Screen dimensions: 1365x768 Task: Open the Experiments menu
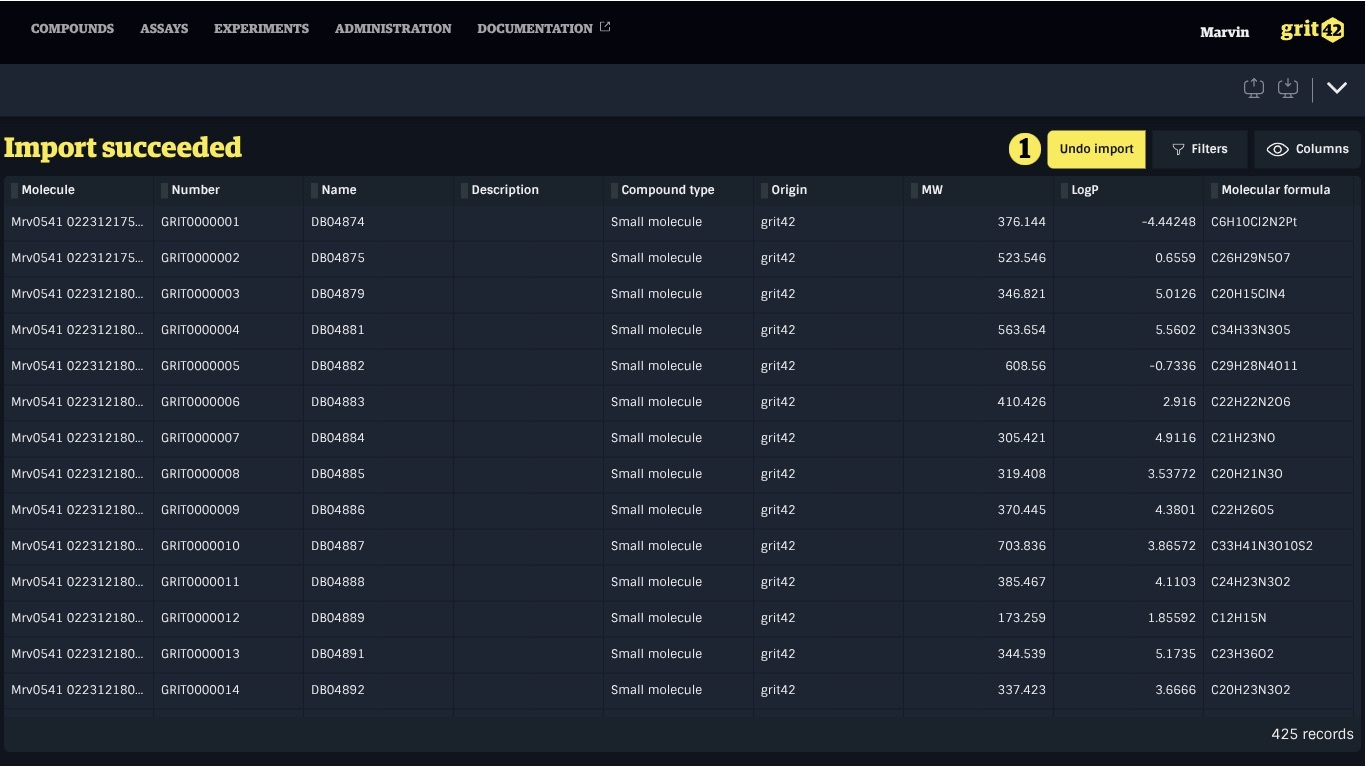tap(261, 29)
